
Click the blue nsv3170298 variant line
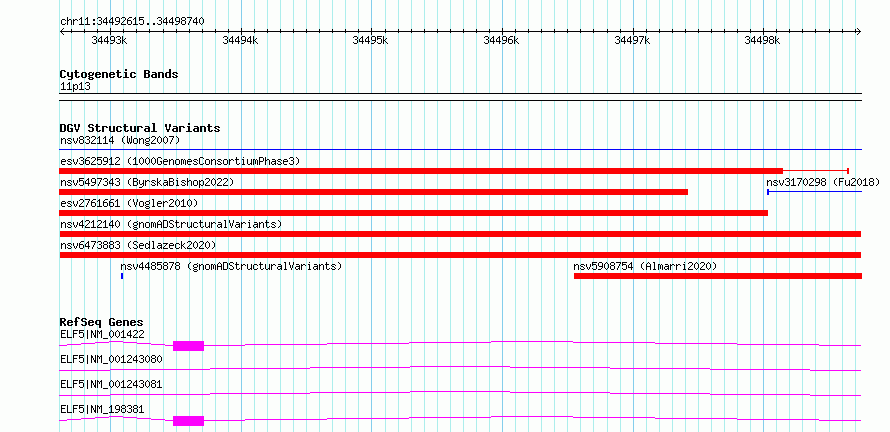tap(815, 192)
